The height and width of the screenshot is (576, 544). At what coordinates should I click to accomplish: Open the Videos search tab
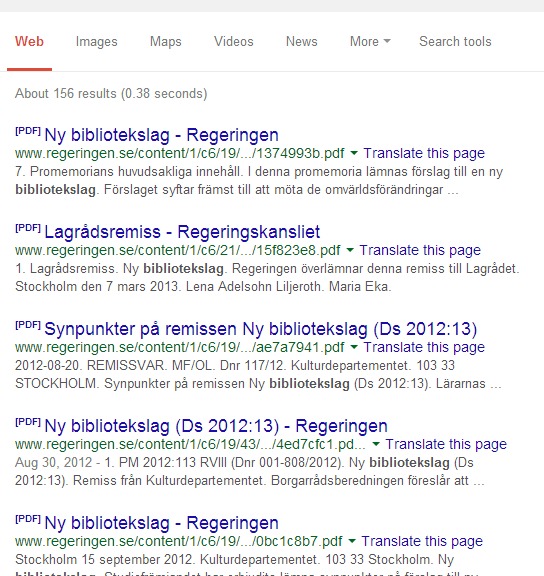pos(234,42)
